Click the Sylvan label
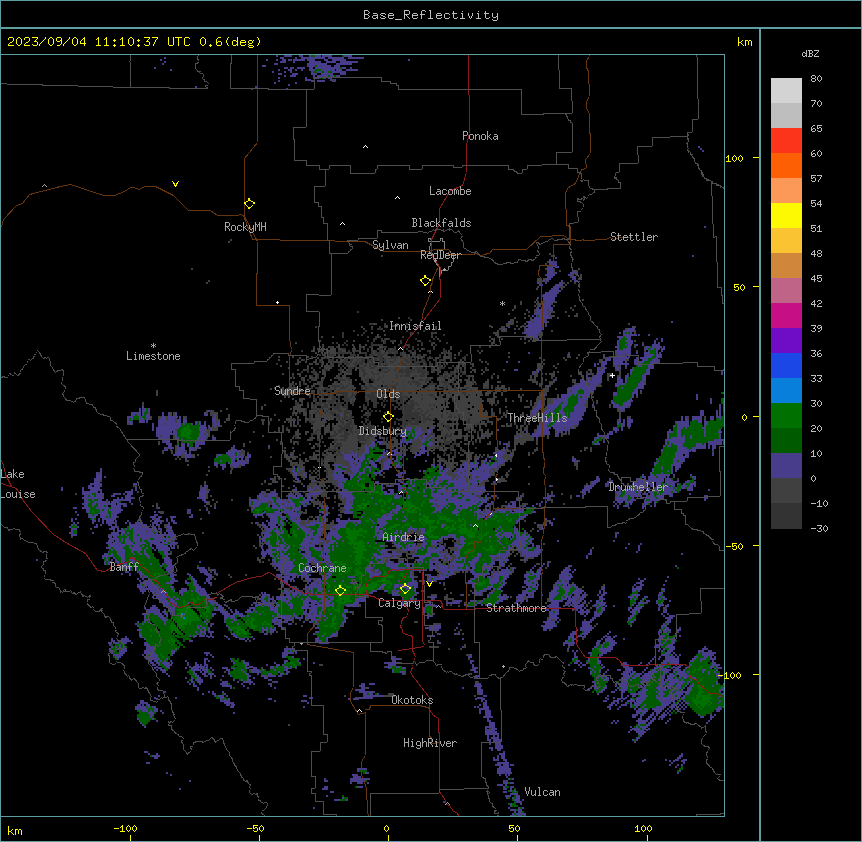This screenshot has height=842, width=862. (x=390, y=245)
